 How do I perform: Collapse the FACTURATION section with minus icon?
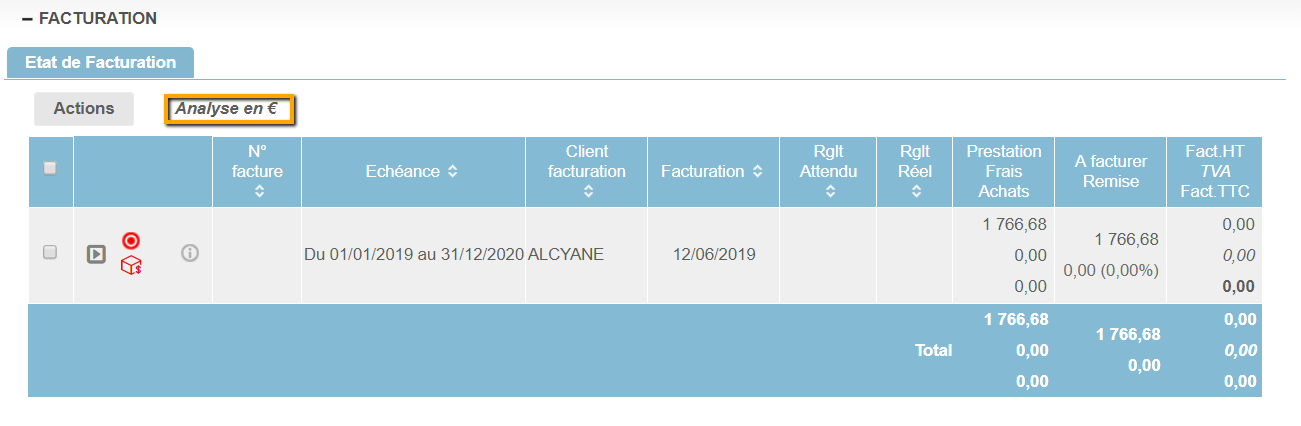tap(27, 19)
